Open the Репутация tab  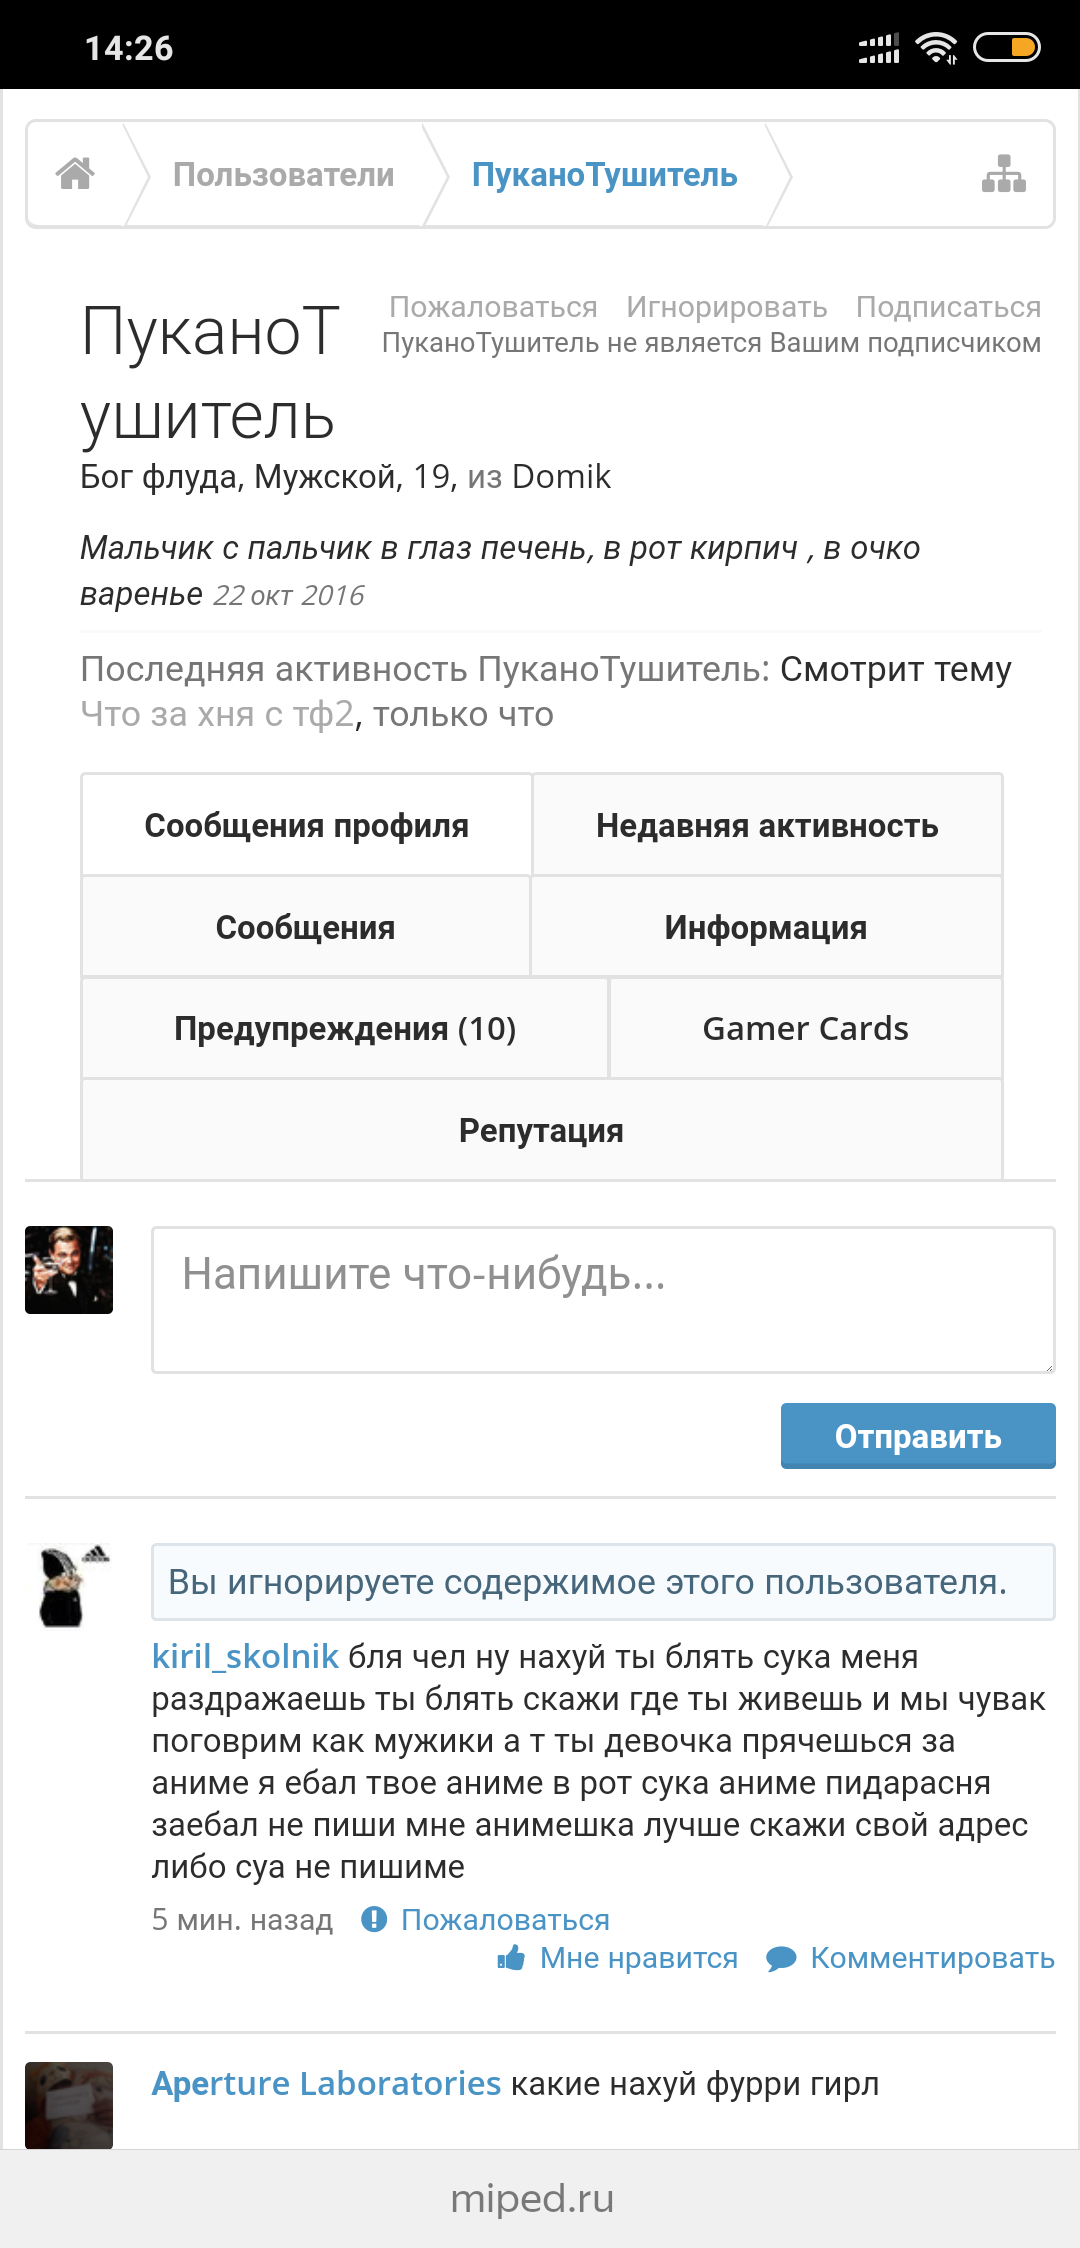541,1130
